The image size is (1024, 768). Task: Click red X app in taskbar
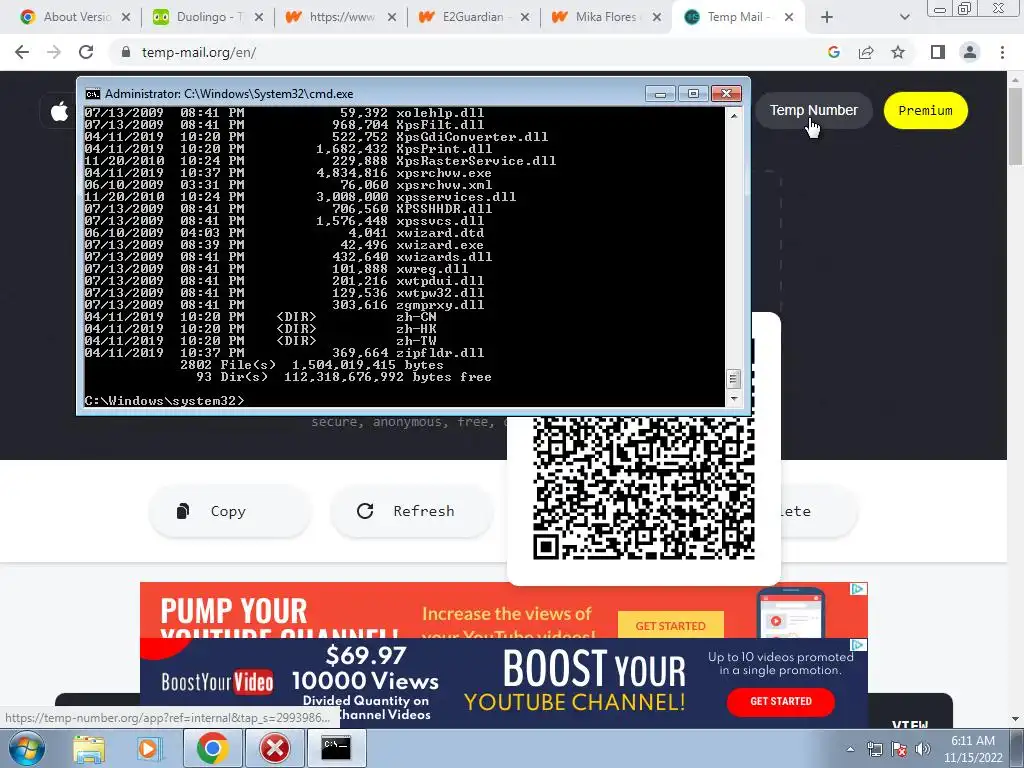point(275,748)
